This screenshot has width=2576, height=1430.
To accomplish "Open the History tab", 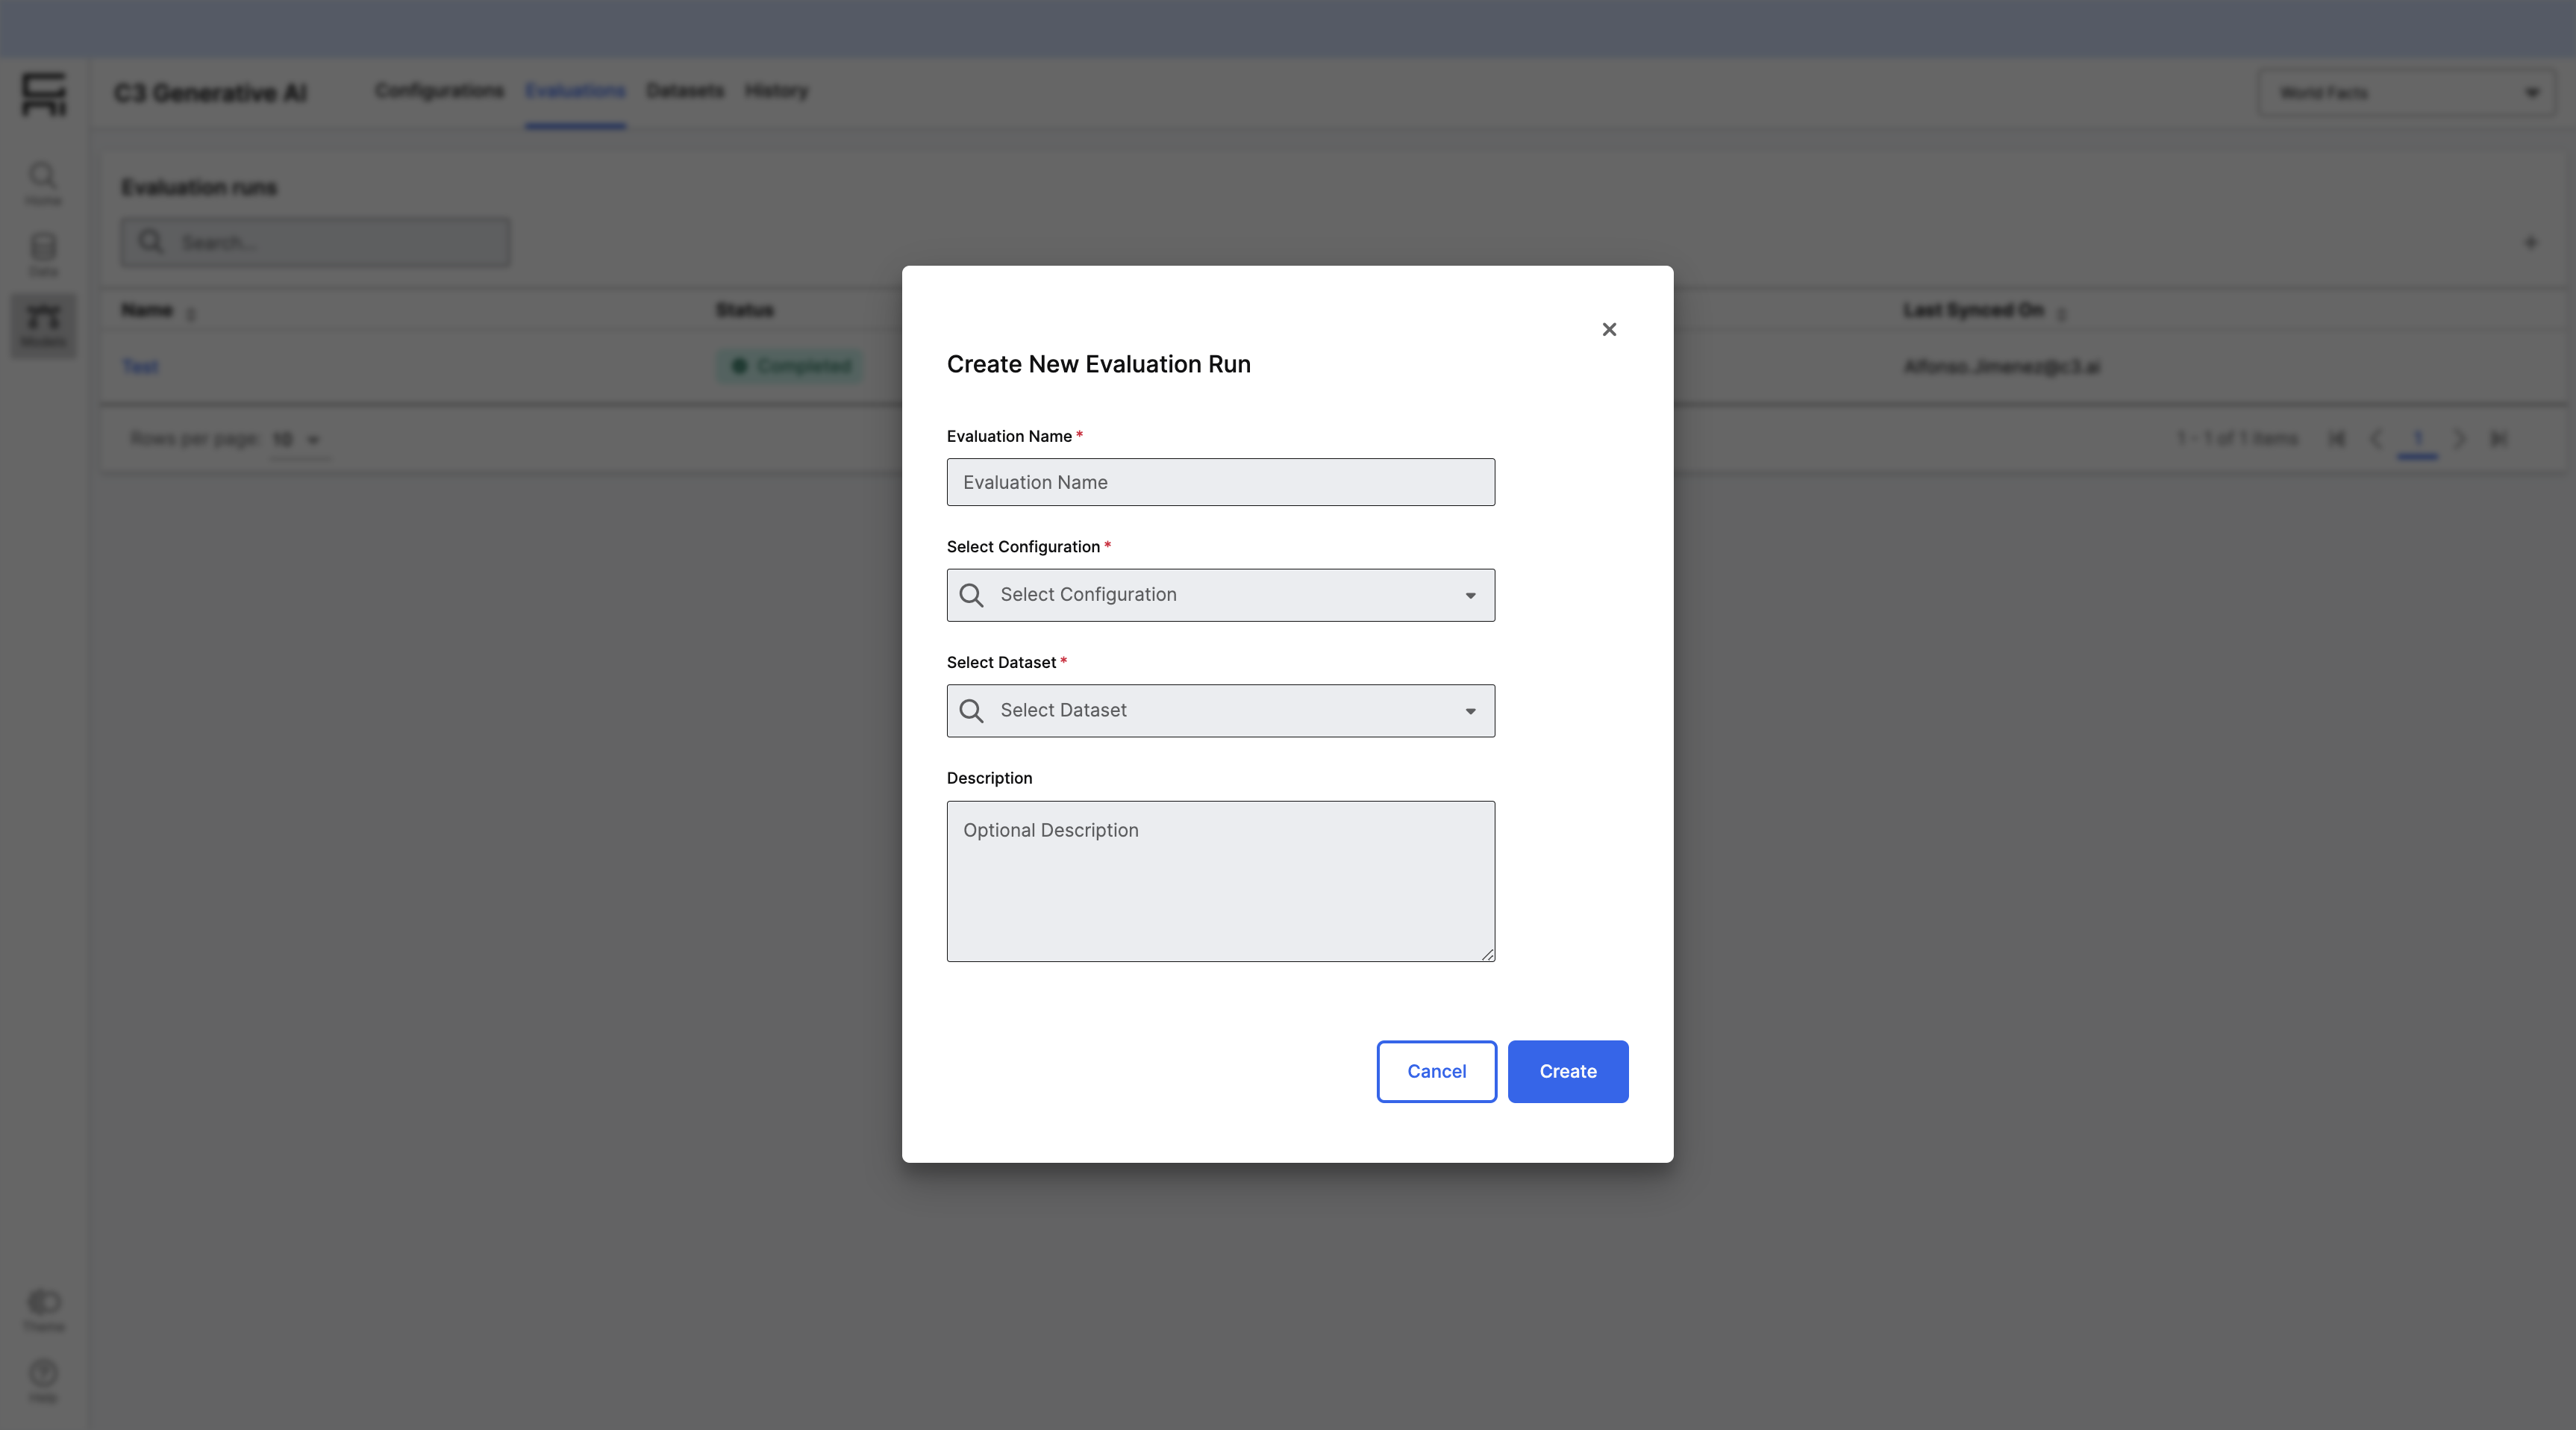I will click(x=776, y=91).
